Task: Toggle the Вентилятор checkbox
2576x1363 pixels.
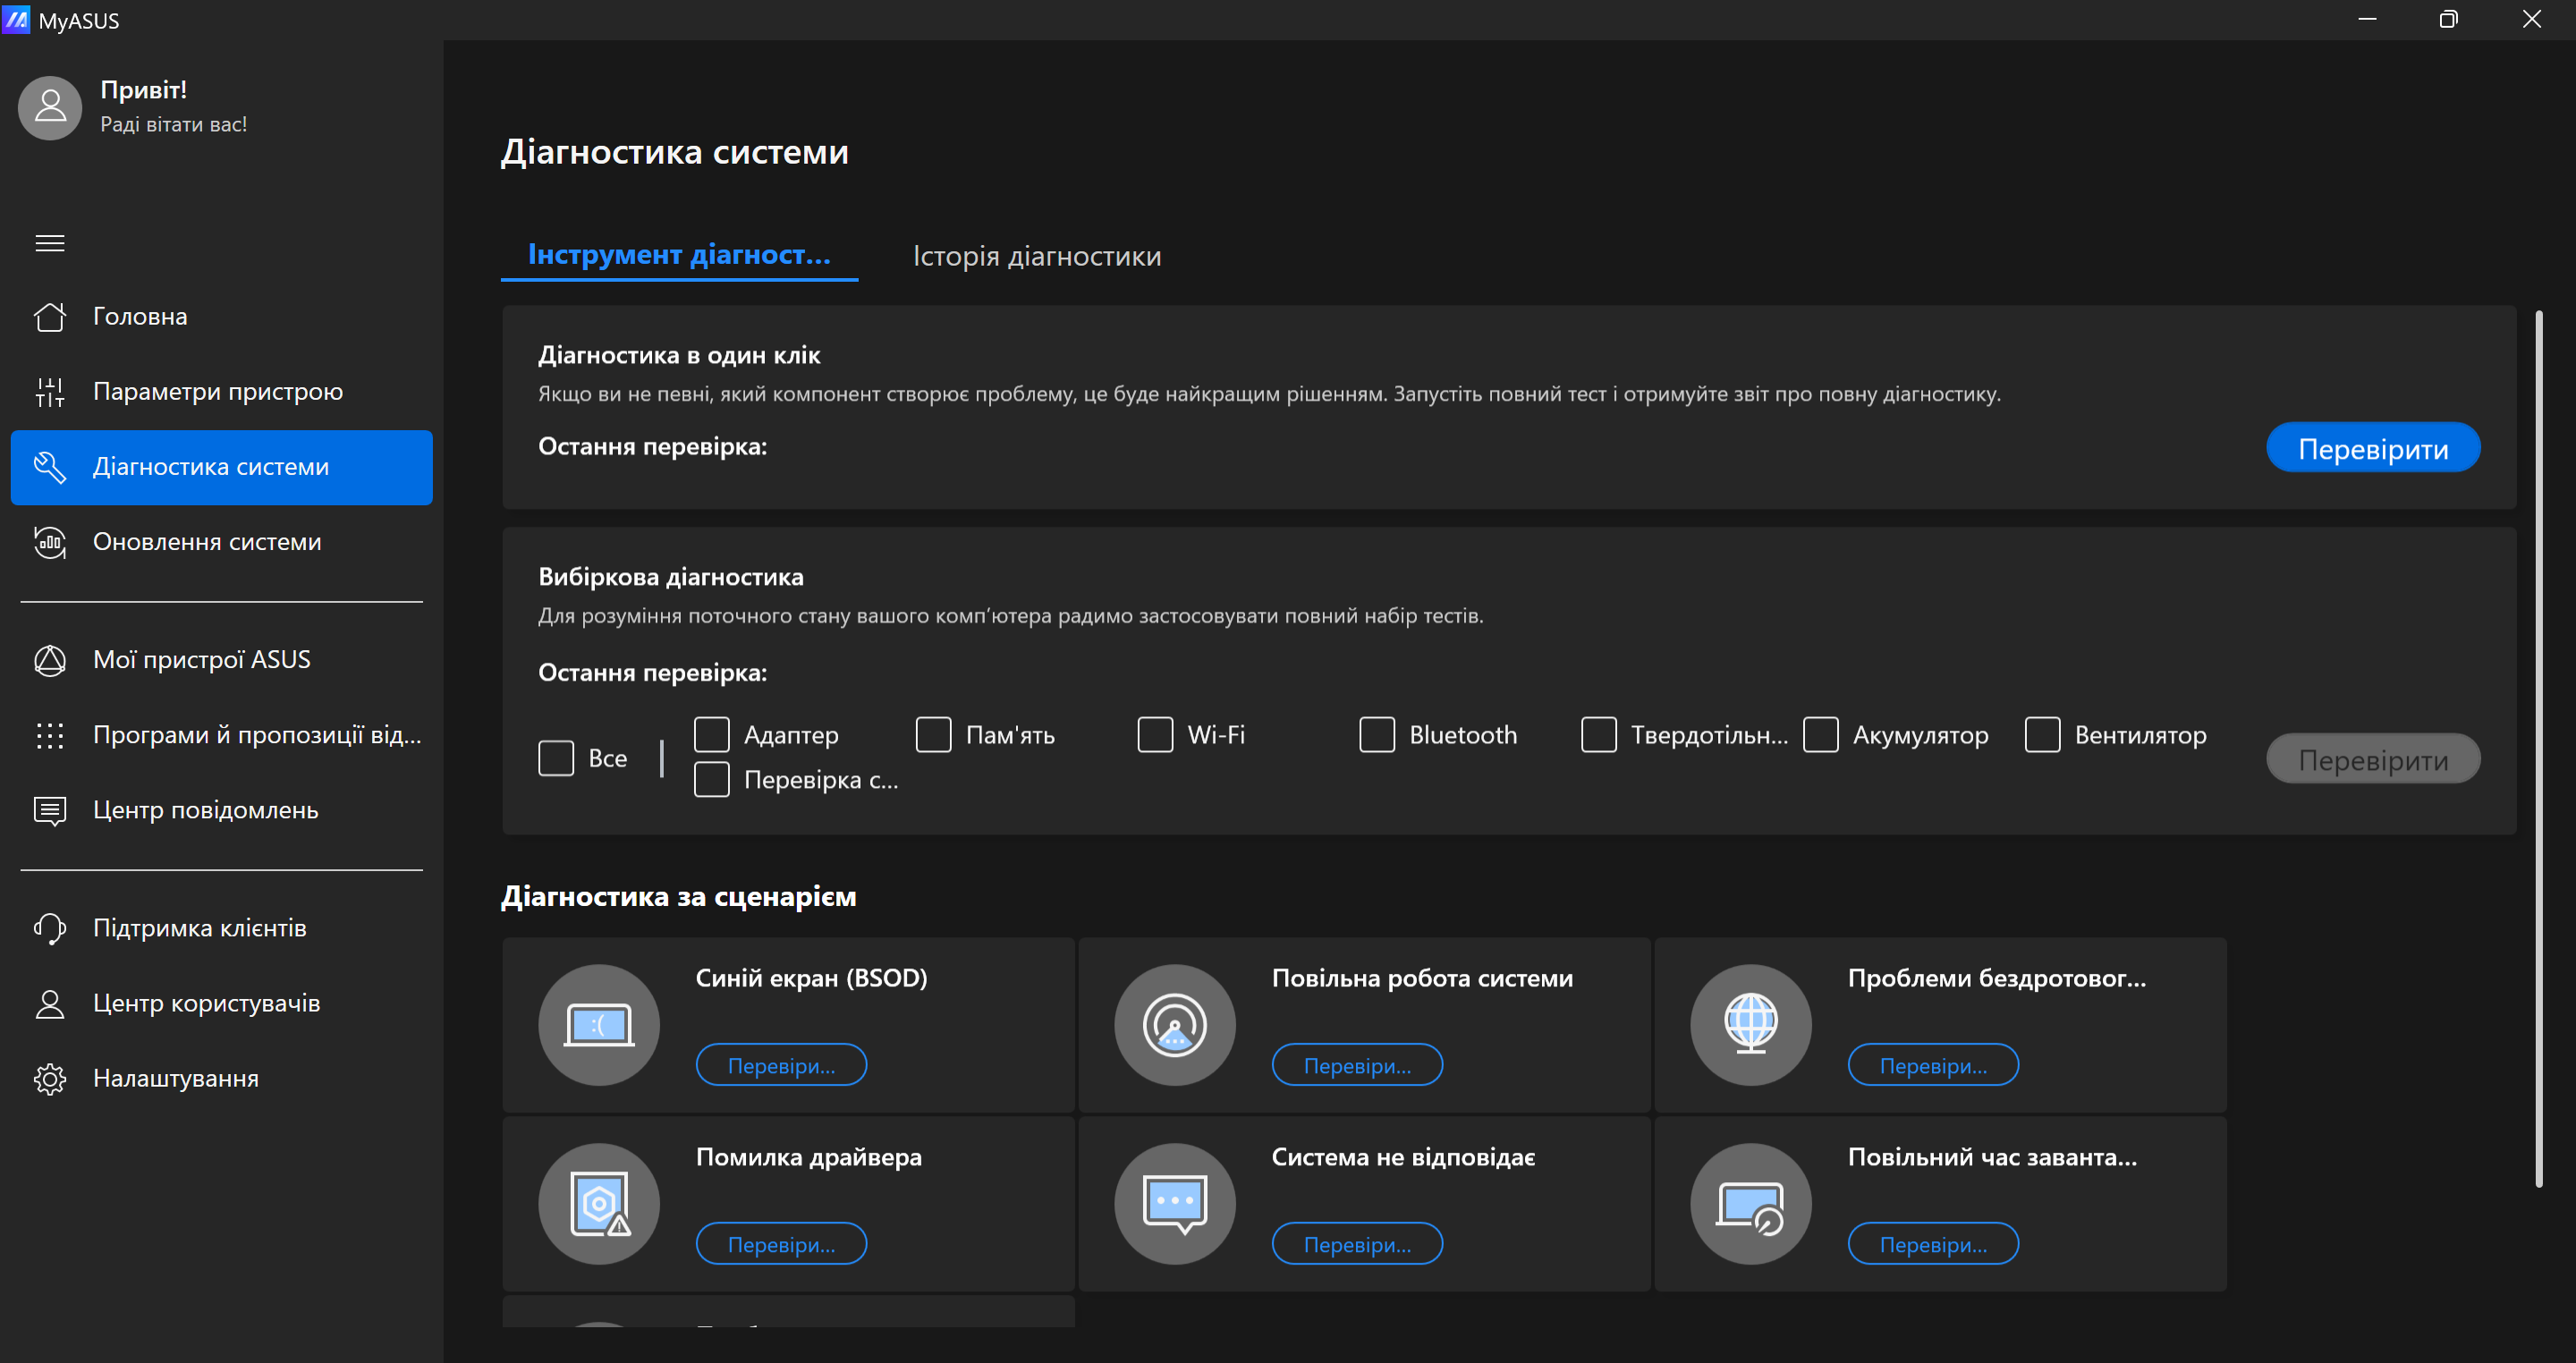Action: [x=2042, y=735]
